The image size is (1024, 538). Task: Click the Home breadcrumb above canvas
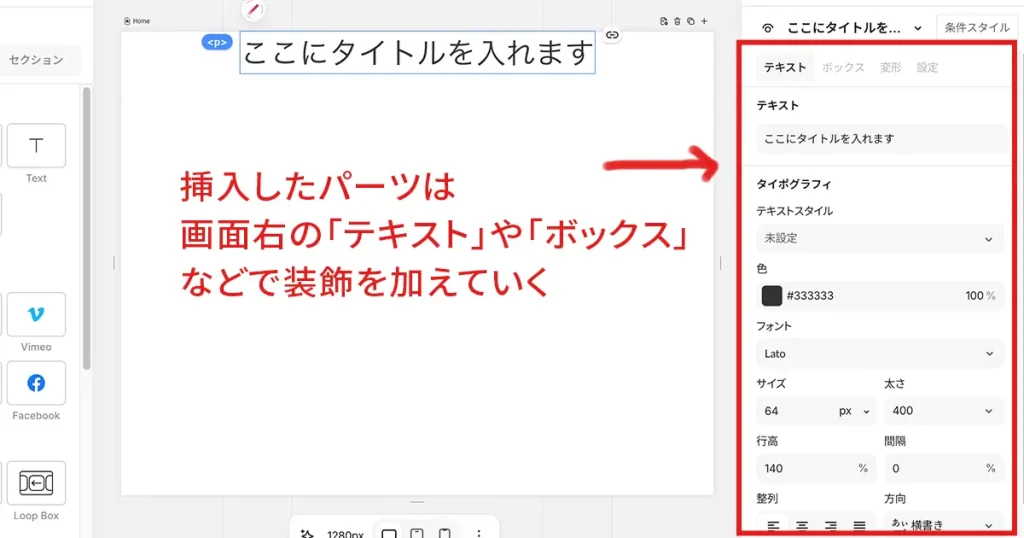click(x=137, y=22)
